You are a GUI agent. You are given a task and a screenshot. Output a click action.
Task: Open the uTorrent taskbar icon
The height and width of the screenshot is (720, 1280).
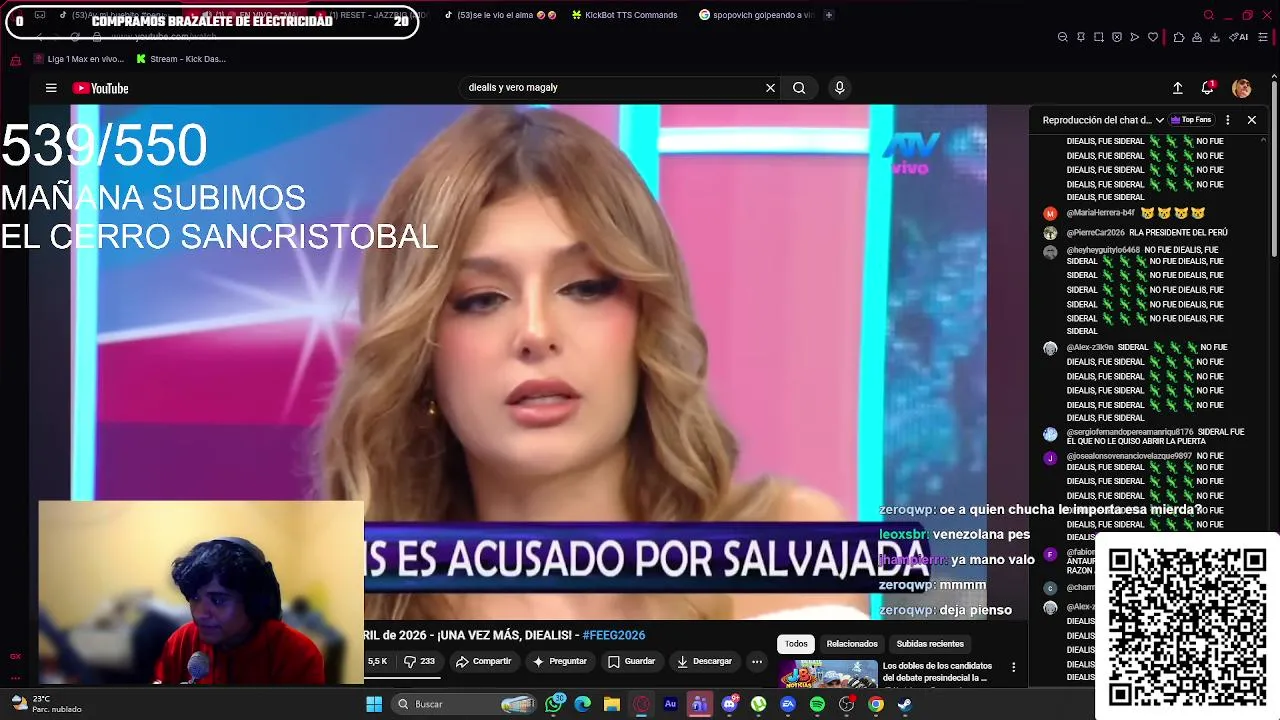click(759, 704)
